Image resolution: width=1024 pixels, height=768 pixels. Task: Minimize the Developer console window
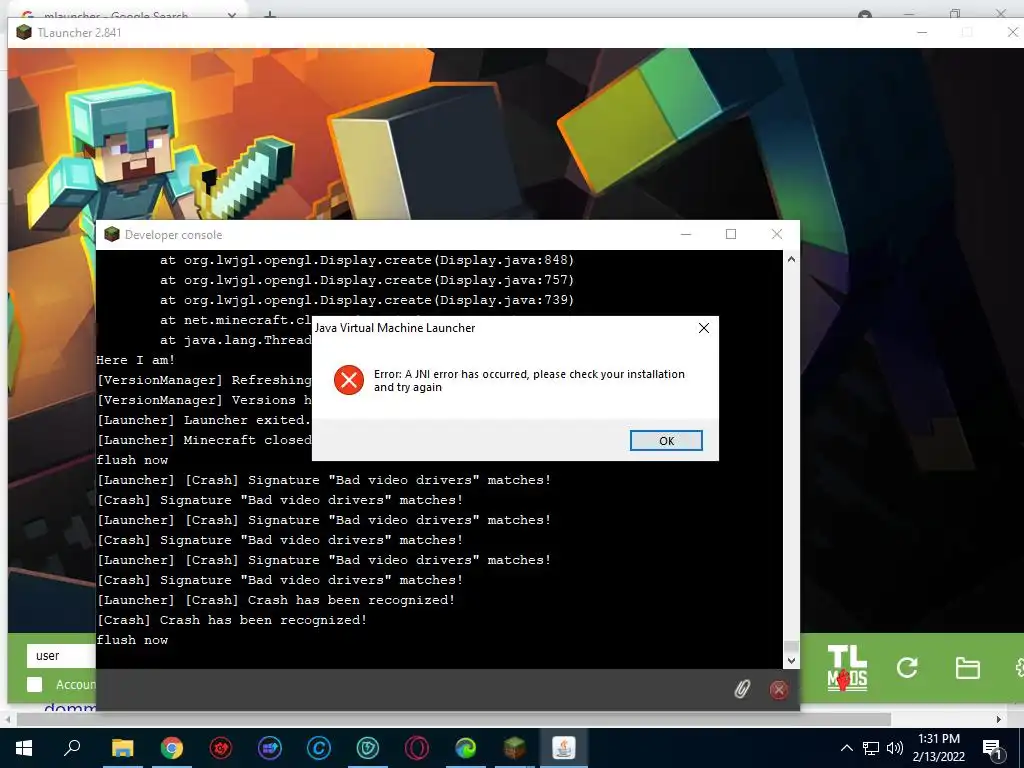click(686, 234)
